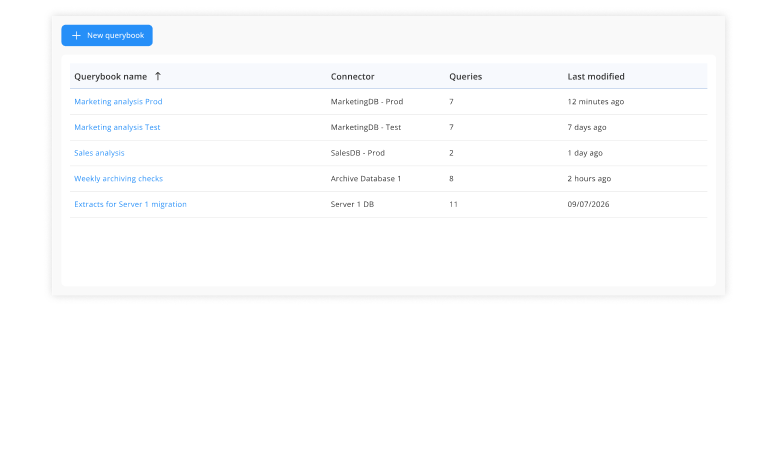Image resolution: width=776 pixels, height=470 pixels.
Task: Click the New querybook button
Action: coord(107,36)
